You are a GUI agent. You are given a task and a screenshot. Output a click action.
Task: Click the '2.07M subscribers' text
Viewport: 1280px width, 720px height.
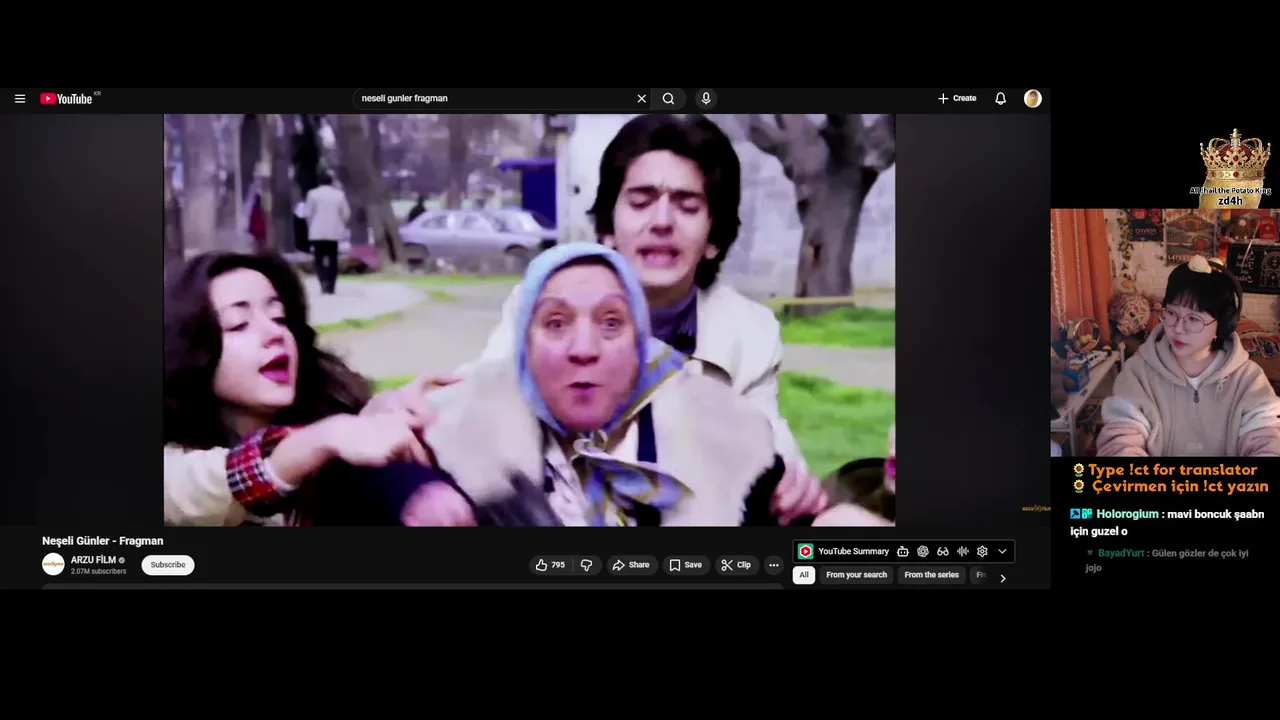pos(98,572)
